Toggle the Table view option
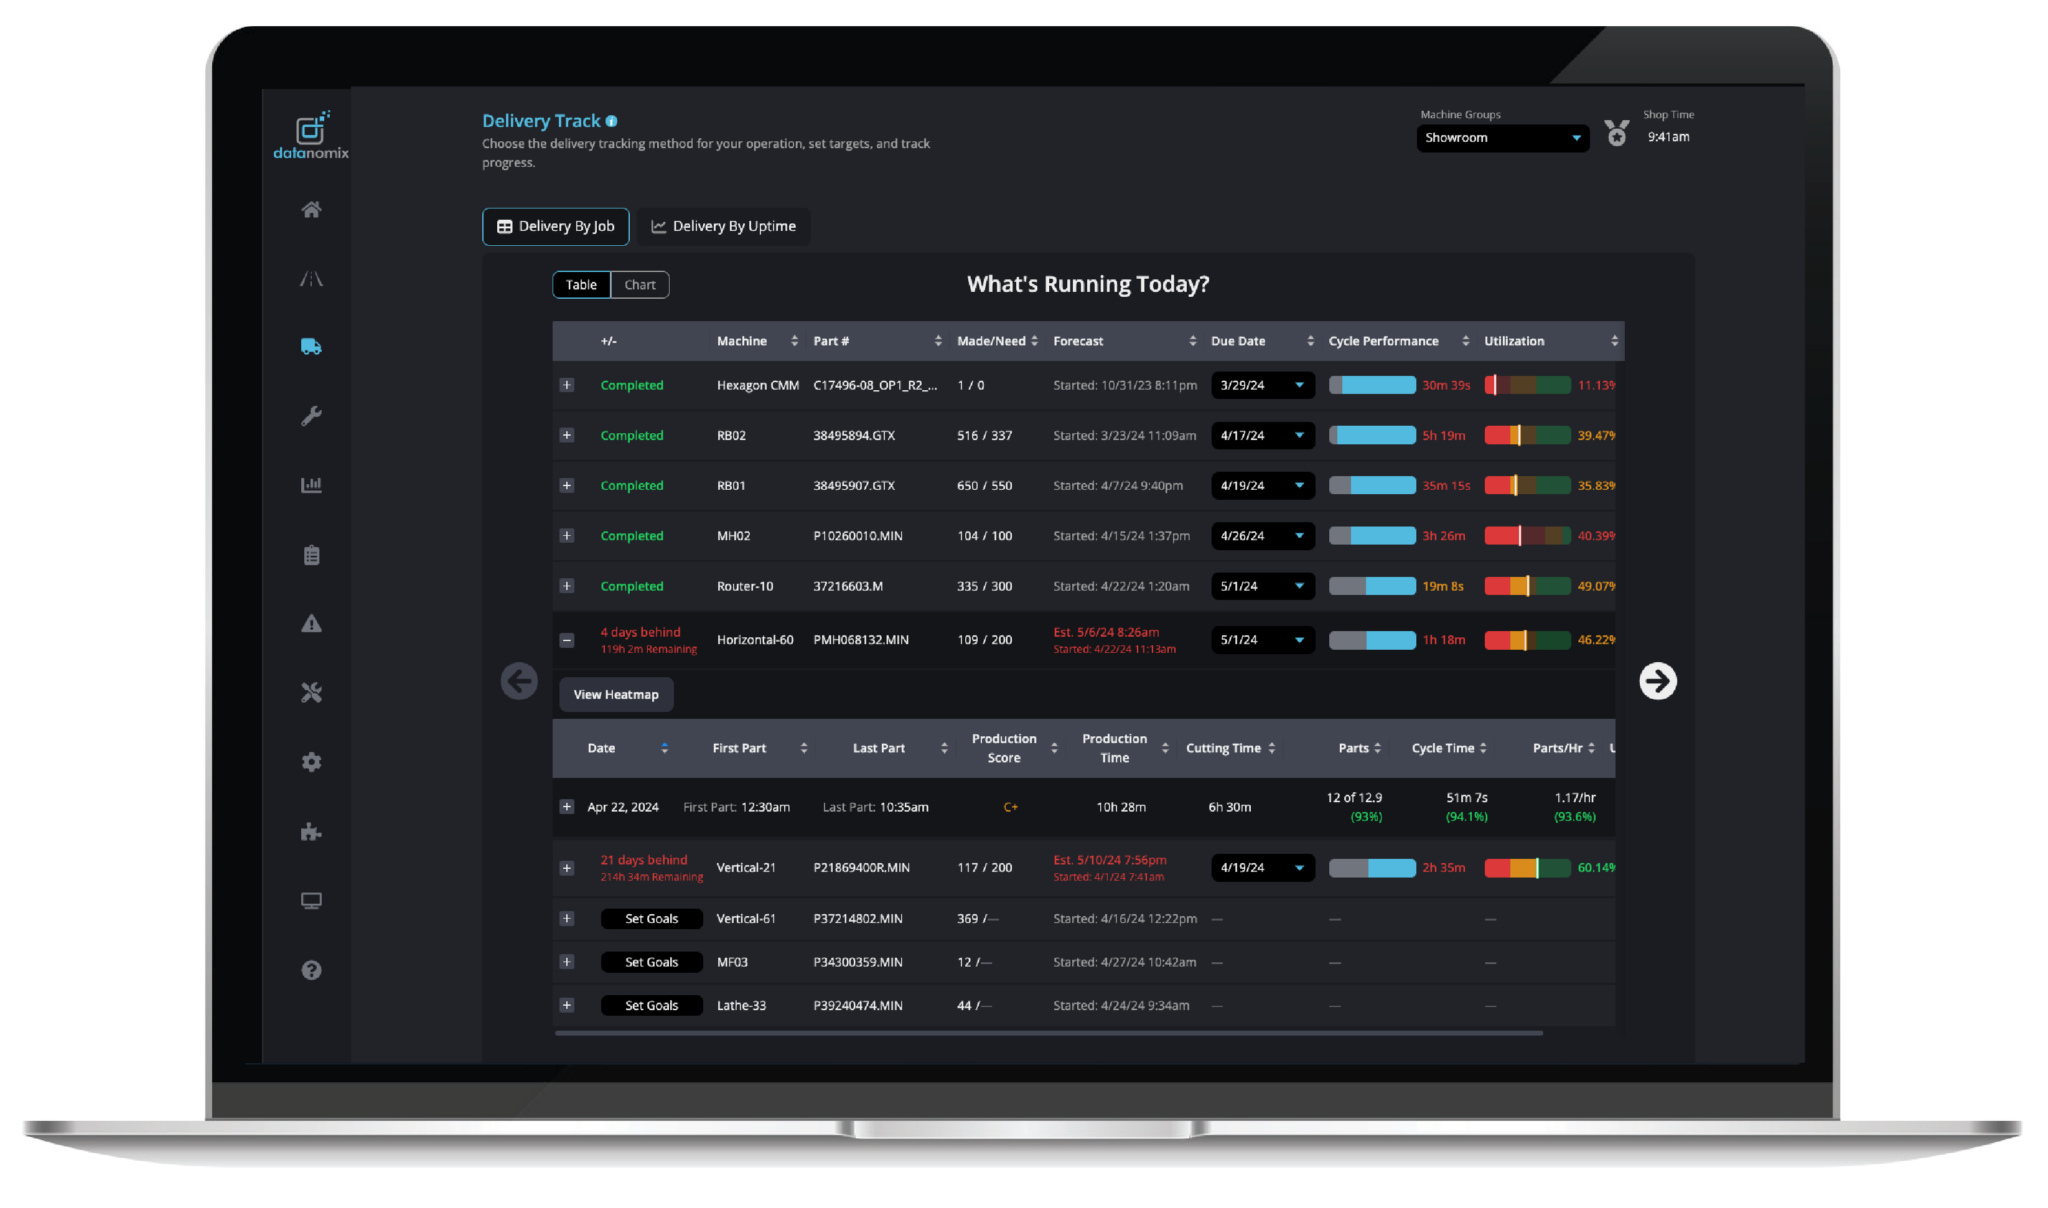 pyautogui.click(x=581, y=284)
